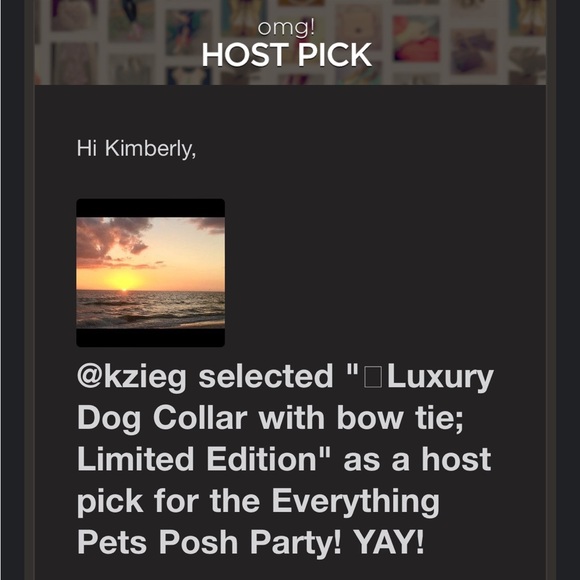This screenshot has width=580, height=580.
Task: Tap the omg! text in banner
Action: click(x=287, y=27)
